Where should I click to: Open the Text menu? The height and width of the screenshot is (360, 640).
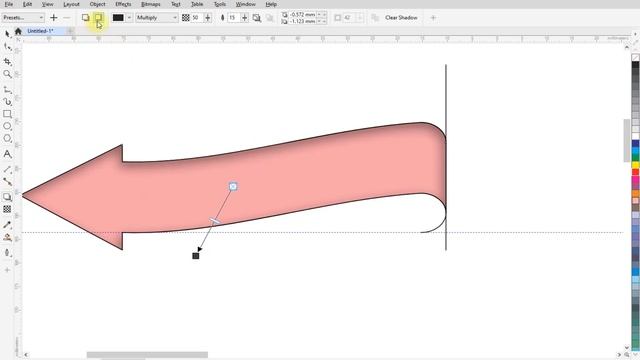(x=176, y=4)
